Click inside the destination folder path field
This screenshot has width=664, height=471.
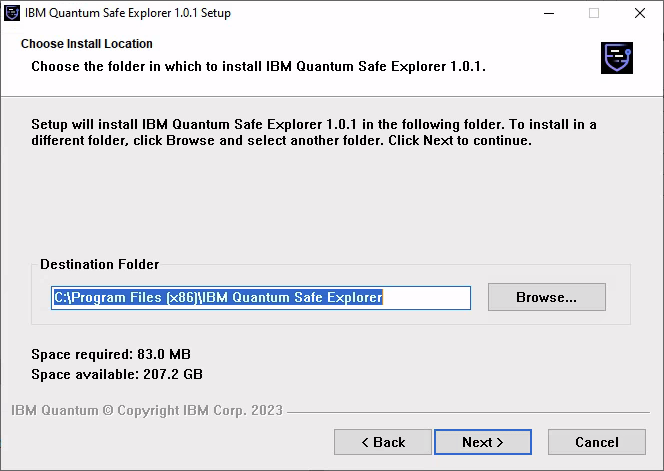tap(260, 298)
